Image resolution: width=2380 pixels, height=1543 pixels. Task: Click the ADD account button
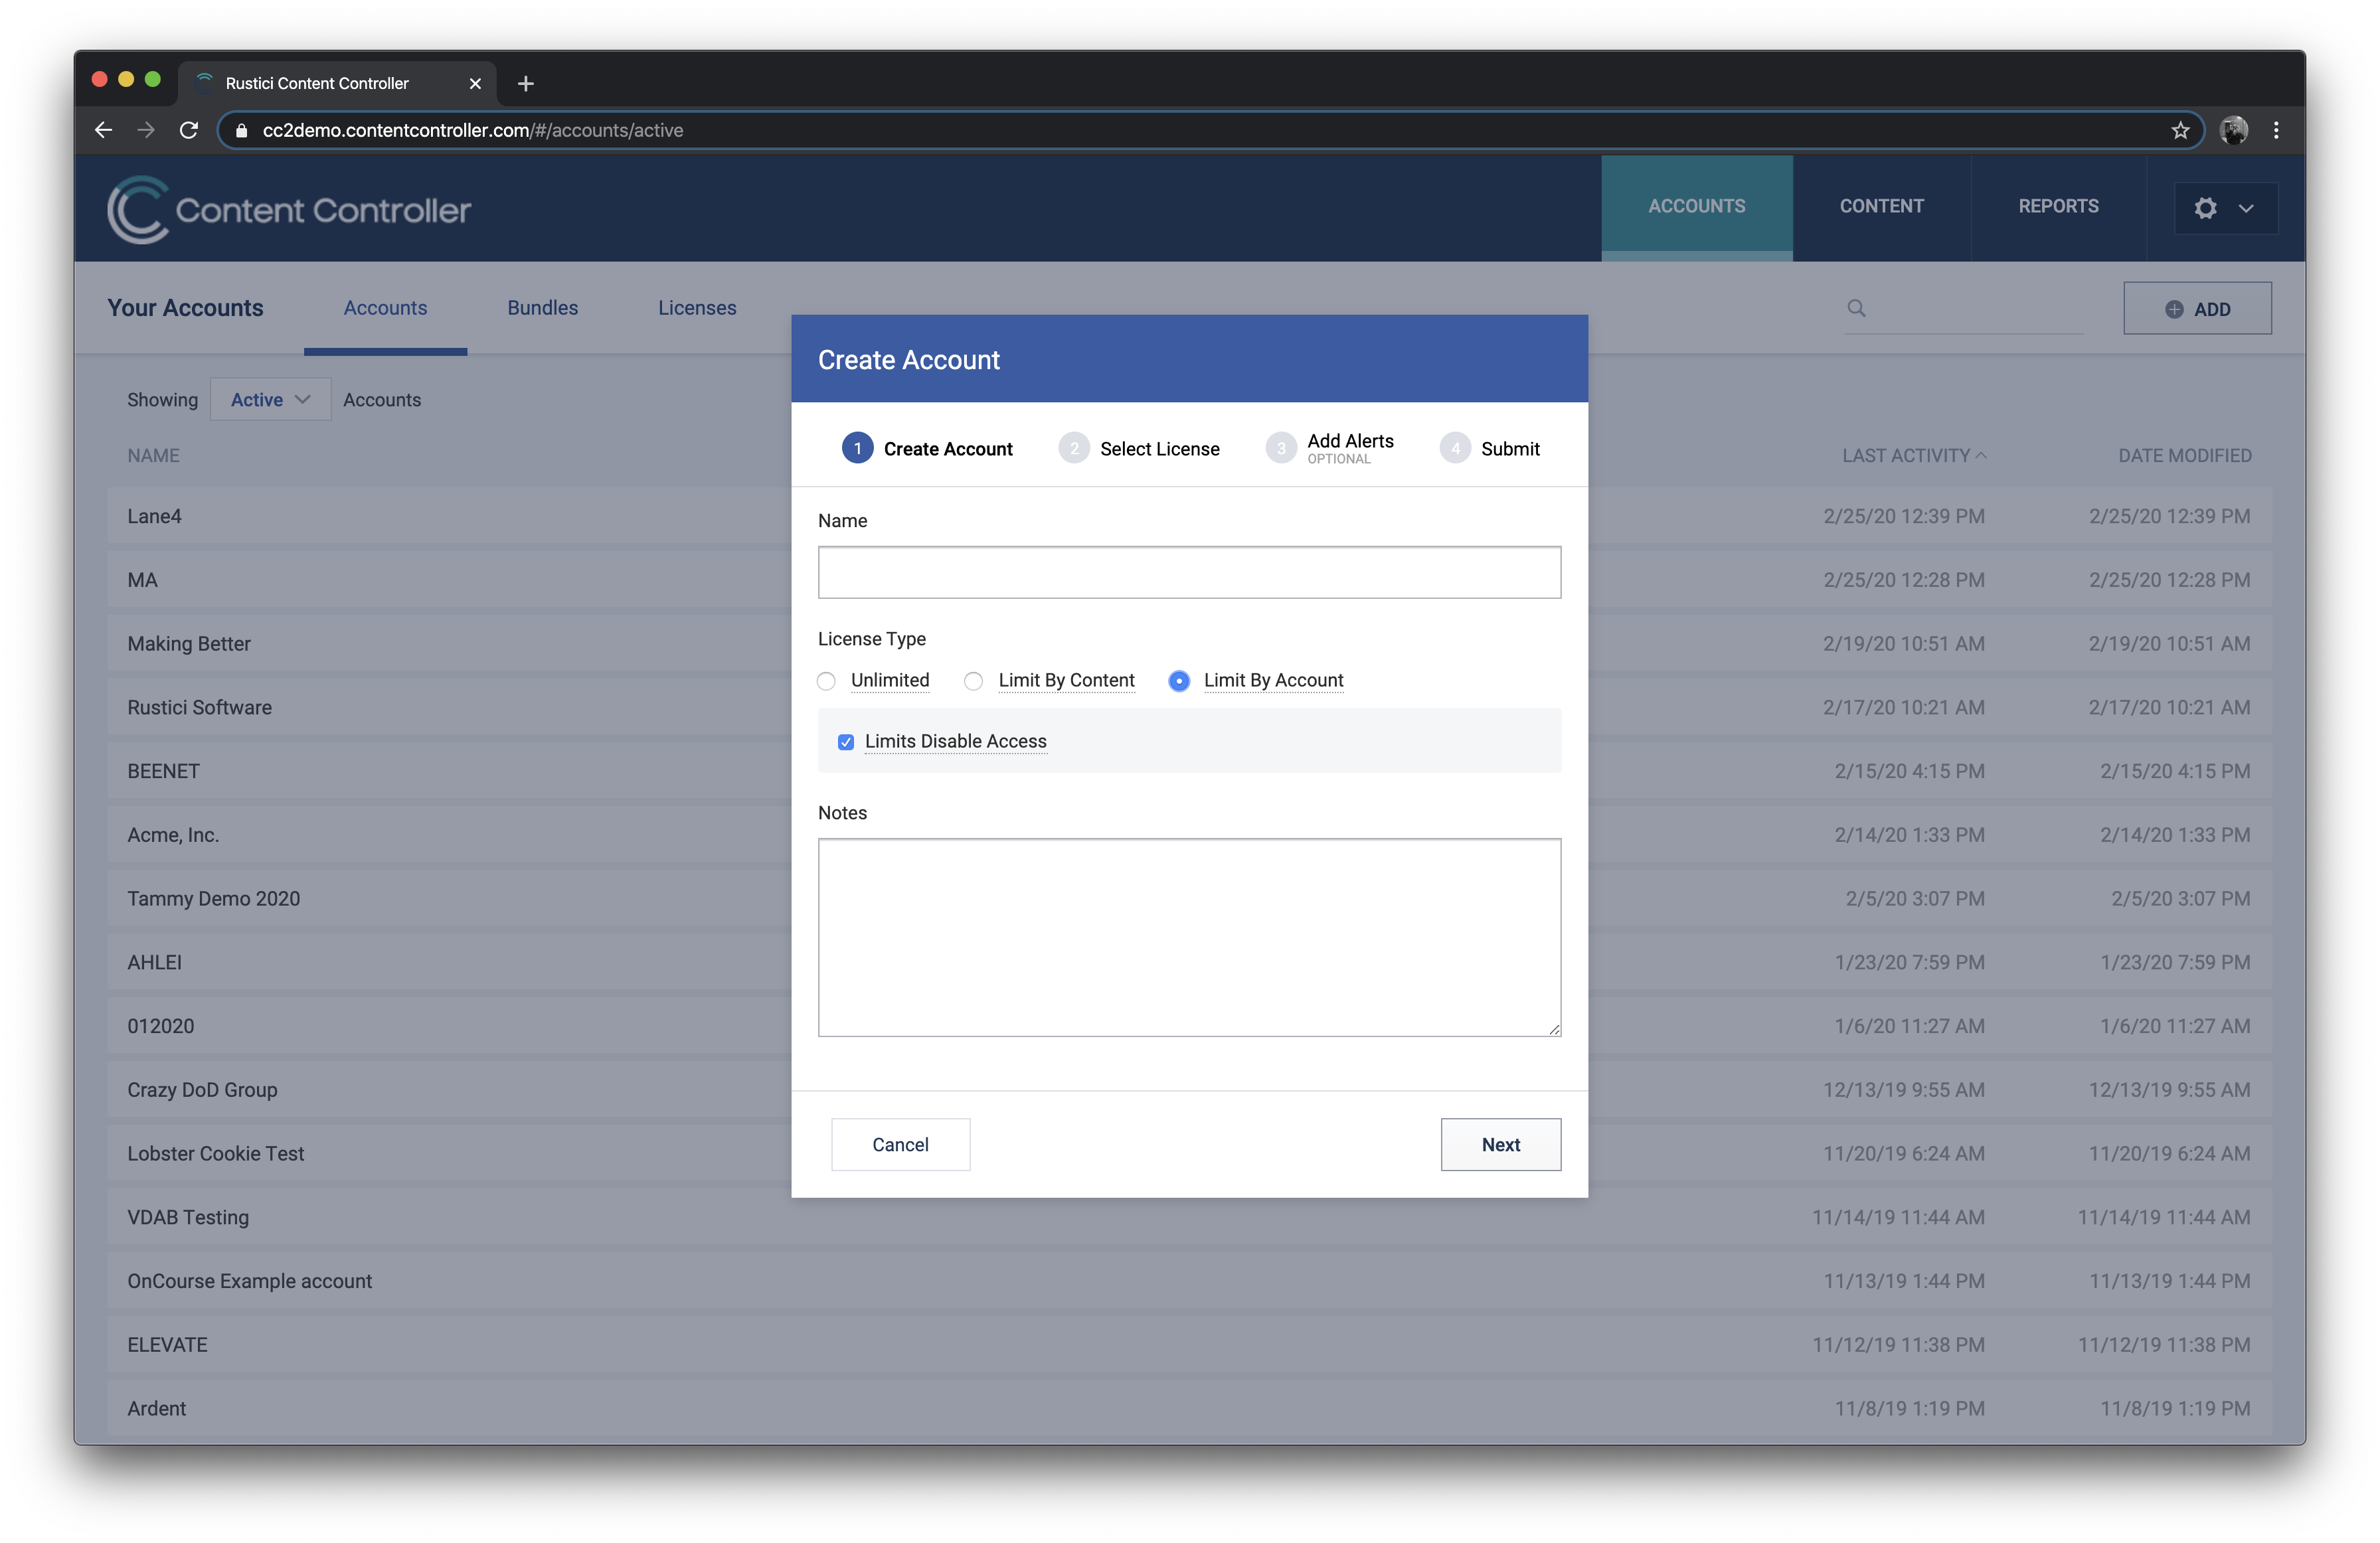2197,309
